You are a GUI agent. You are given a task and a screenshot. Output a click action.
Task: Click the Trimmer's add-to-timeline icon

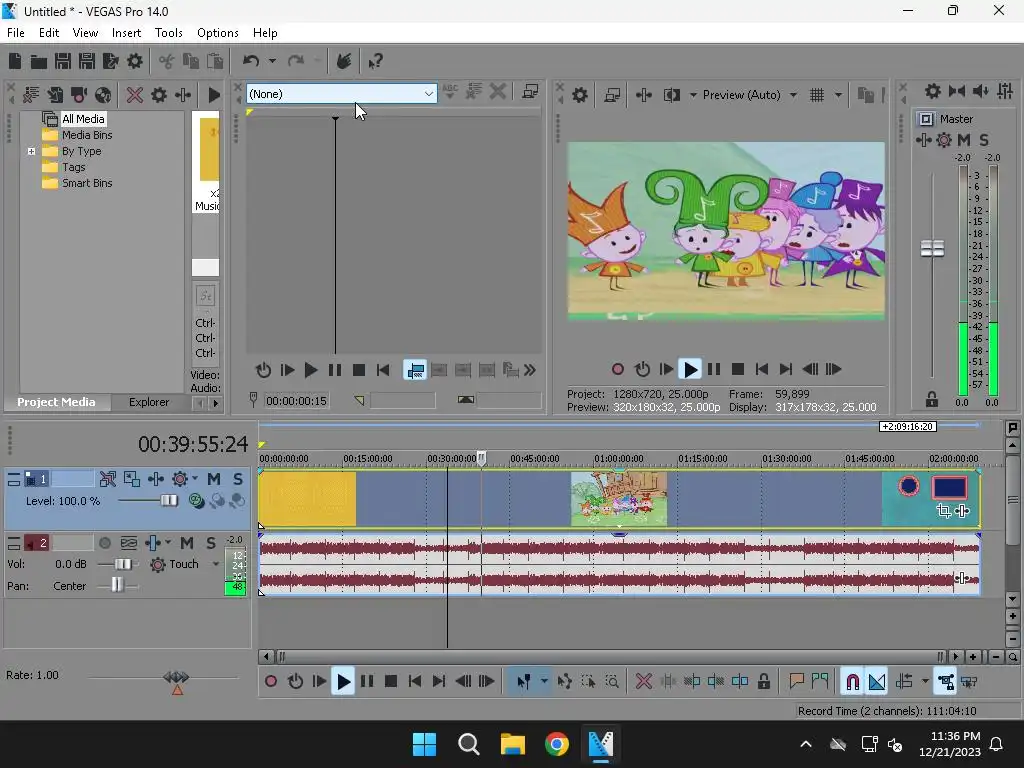(415, 370)
